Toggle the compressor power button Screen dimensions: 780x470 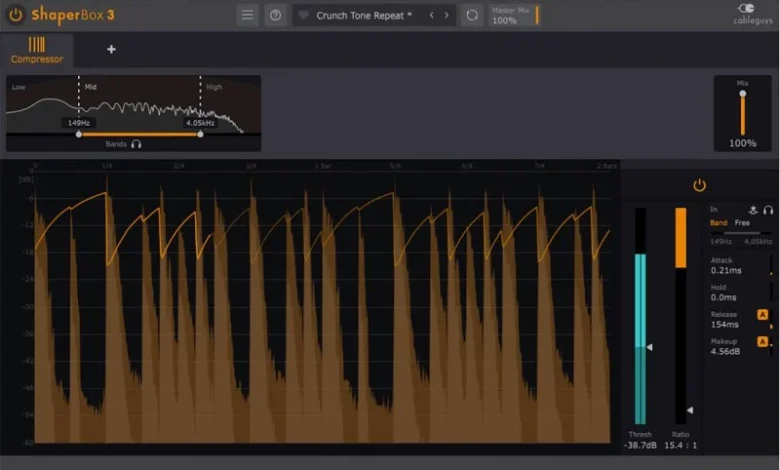coord(699,185)
